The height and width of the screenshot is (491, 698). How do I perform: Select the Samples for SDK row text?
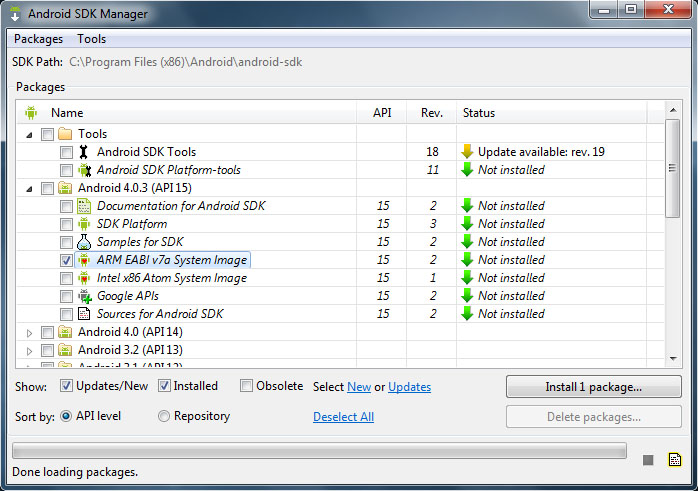tap(140, 242)
